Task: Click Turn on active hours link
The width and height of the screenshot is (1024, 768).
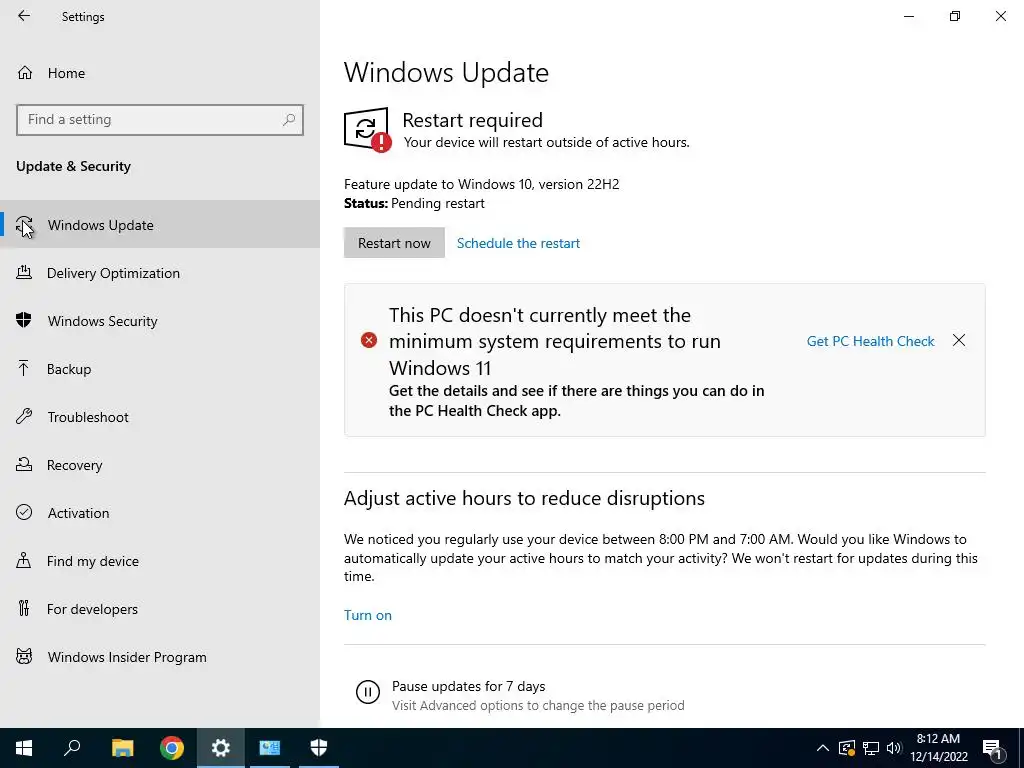Action: coord(368,615)
